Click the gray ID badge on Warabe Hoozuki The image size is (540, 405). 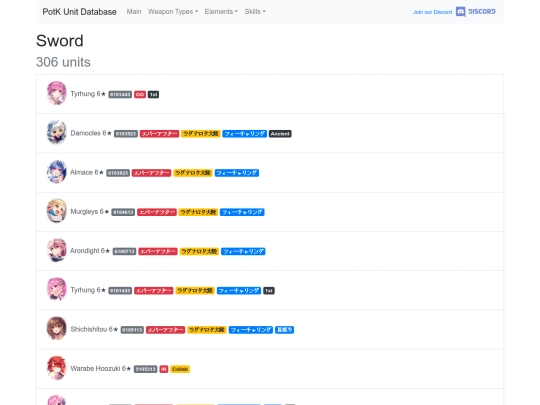coord(145,369)
